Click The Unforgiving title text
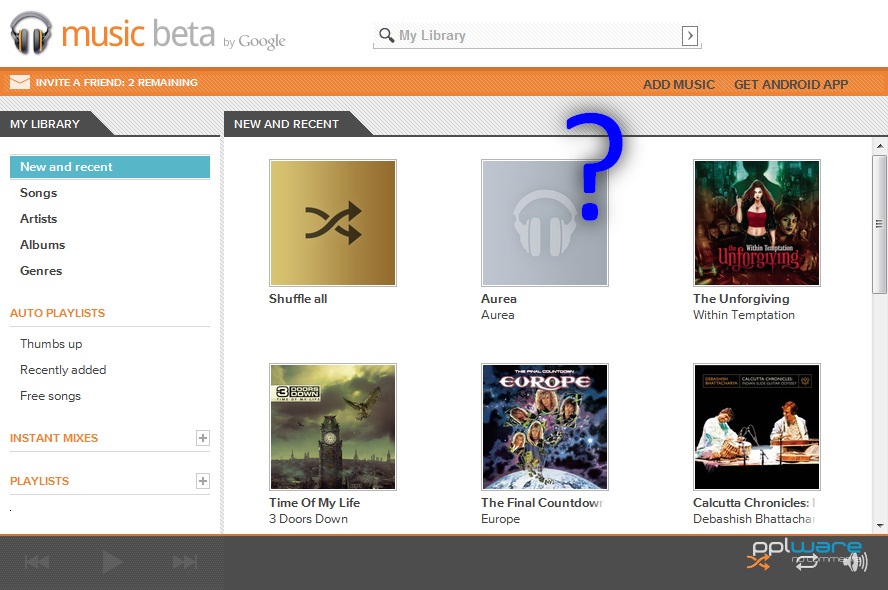The width and height of the screenshot is (888, 590). [741, 298]
